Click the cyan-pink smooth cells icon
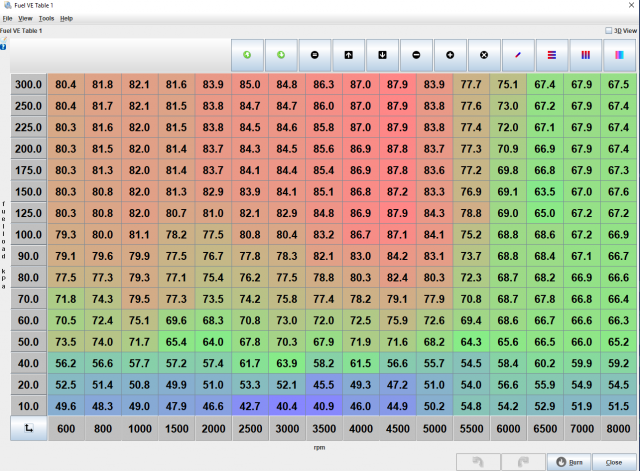640x471 pixels. pos(619,54)
